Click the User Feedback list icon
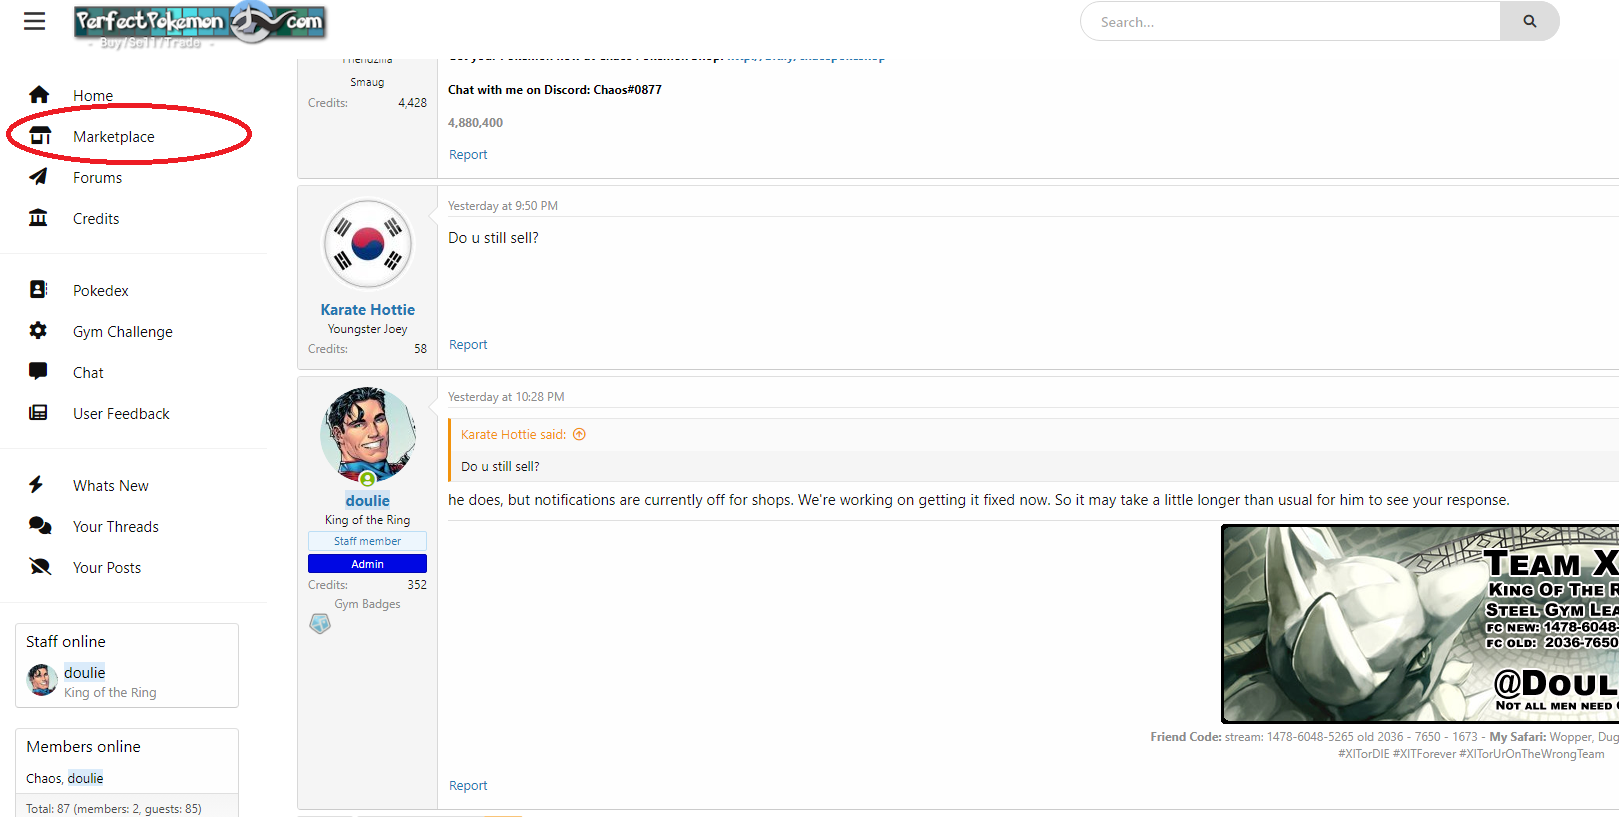 point(38,412)
